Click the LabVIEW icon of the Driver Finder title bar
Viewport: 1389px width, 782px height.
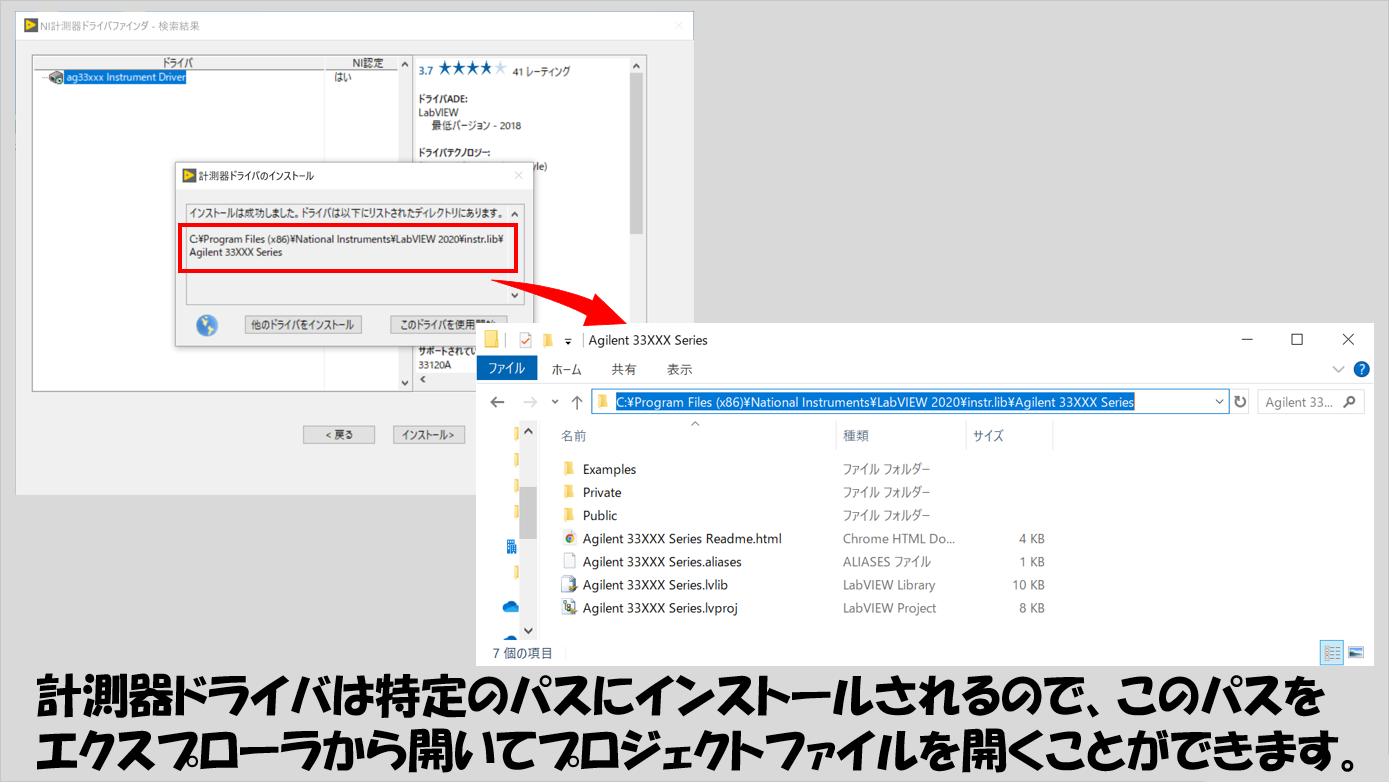pyautogui.click(x=32, y=25)
